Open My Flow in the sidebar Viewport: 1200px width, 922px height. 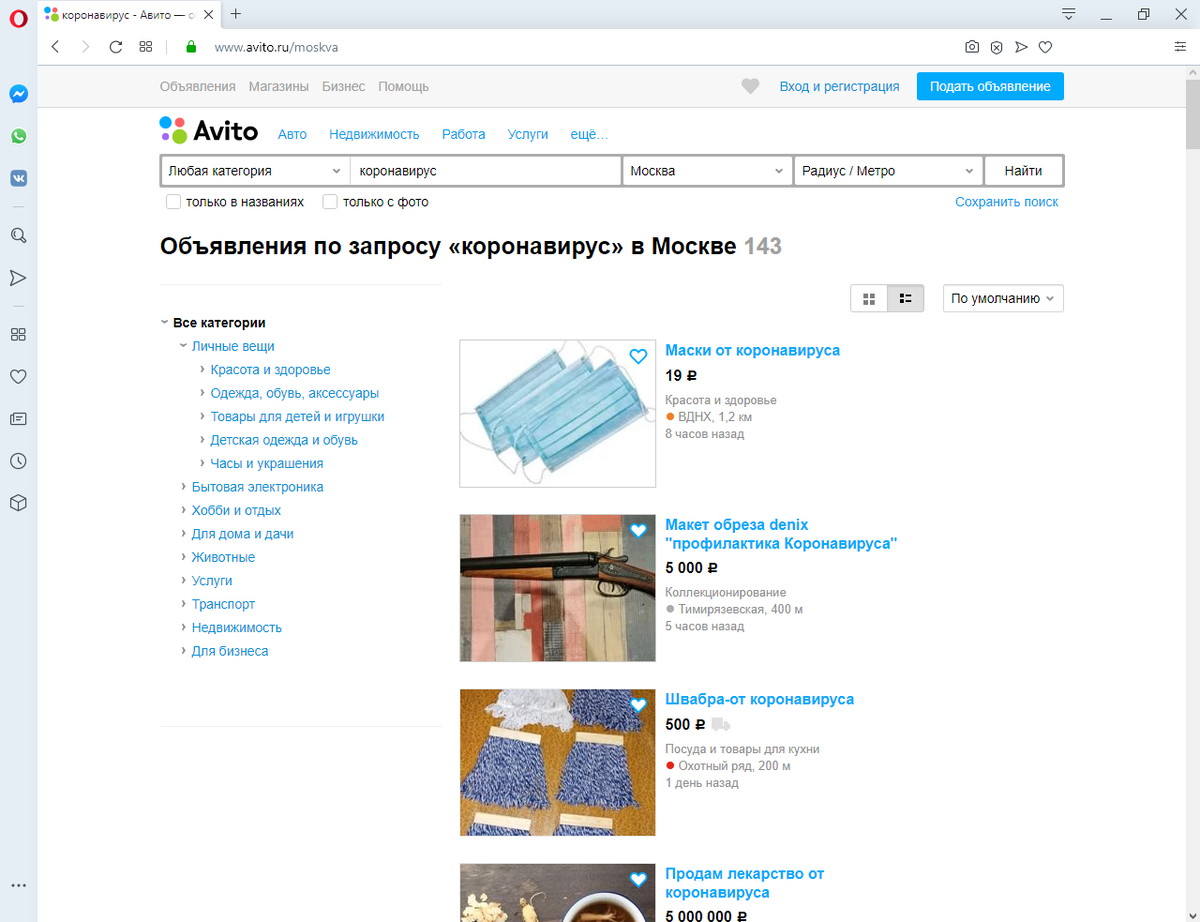18,277
